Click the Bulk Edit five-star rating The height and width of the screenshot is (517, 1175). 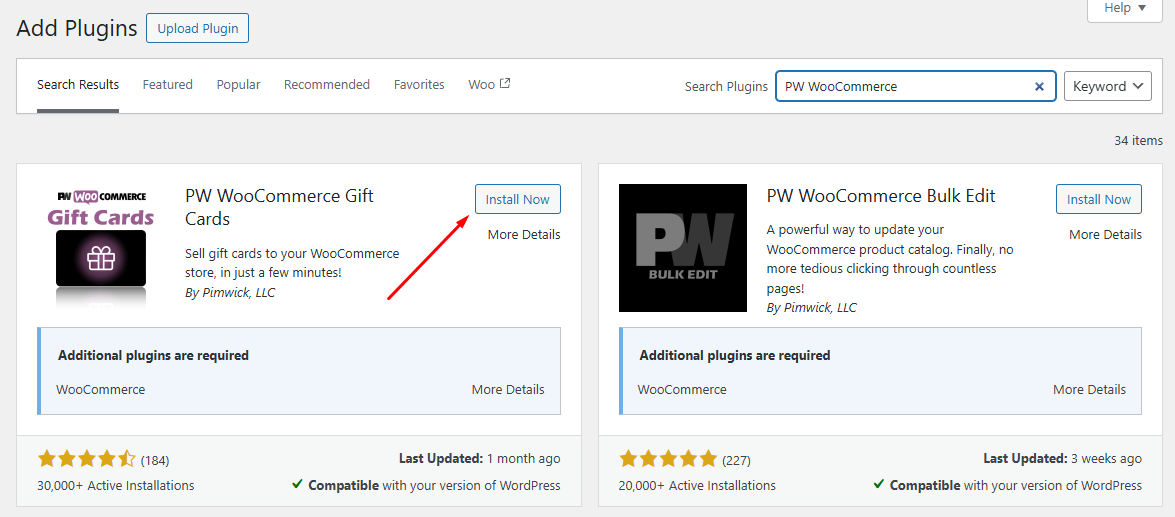668,459
